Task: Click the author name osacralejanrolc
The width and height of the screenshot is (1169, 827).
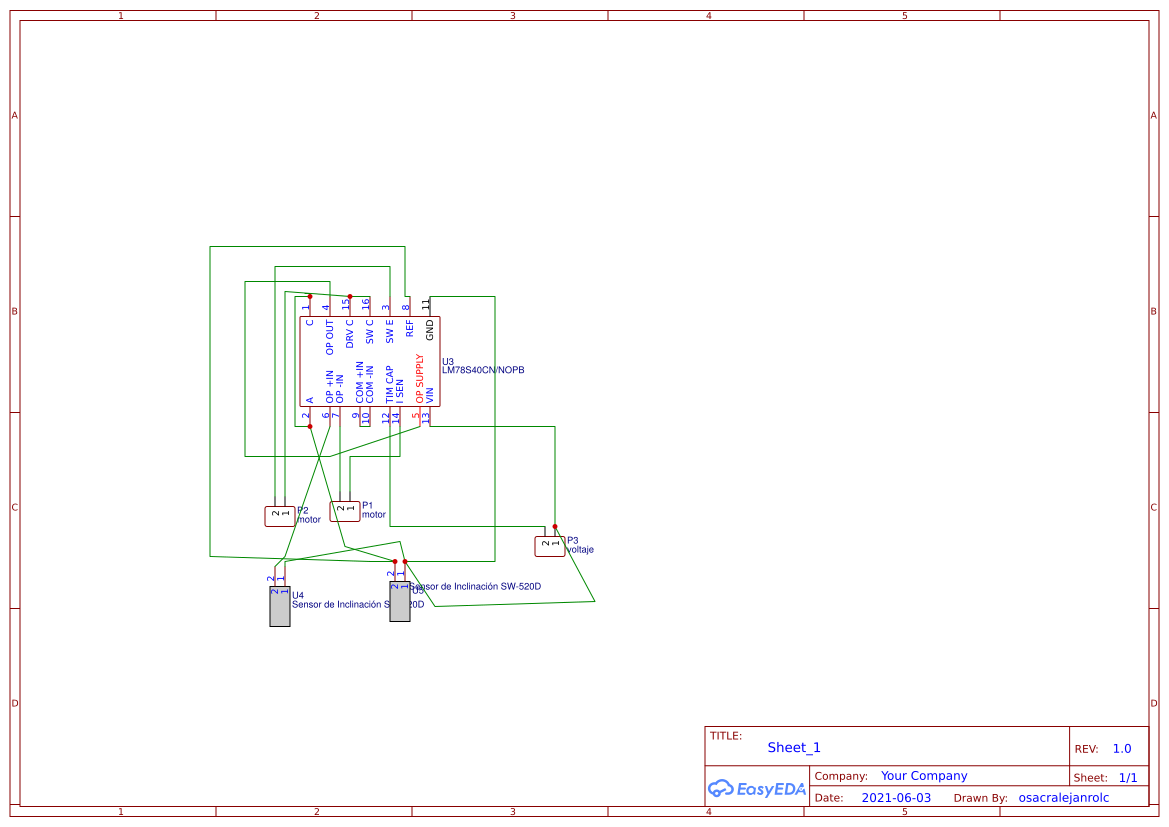Action: pos(1064,797)
